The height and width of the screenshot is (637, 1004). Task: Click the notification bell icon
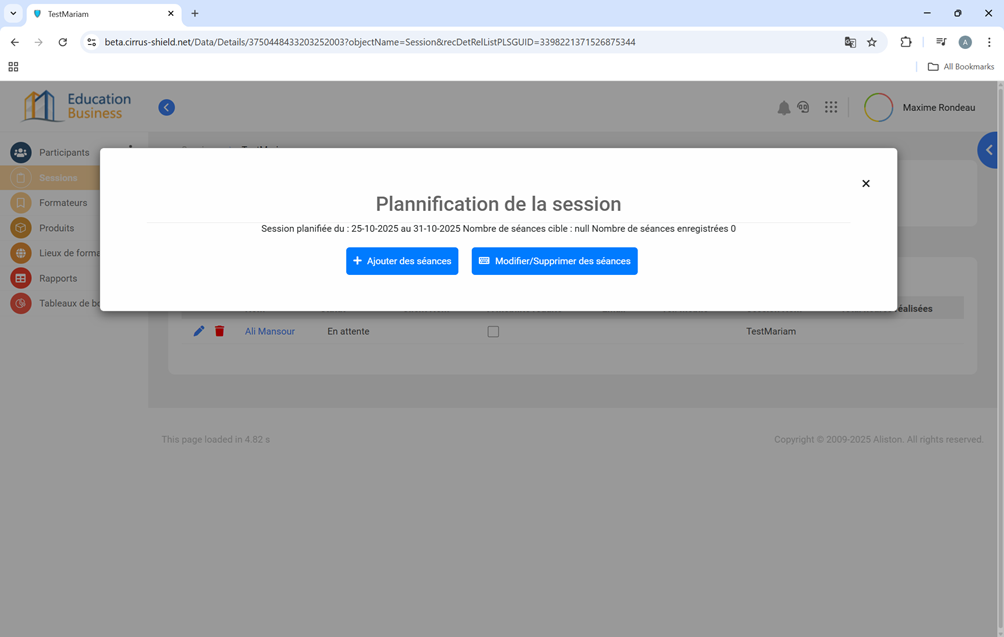point(783,108)
